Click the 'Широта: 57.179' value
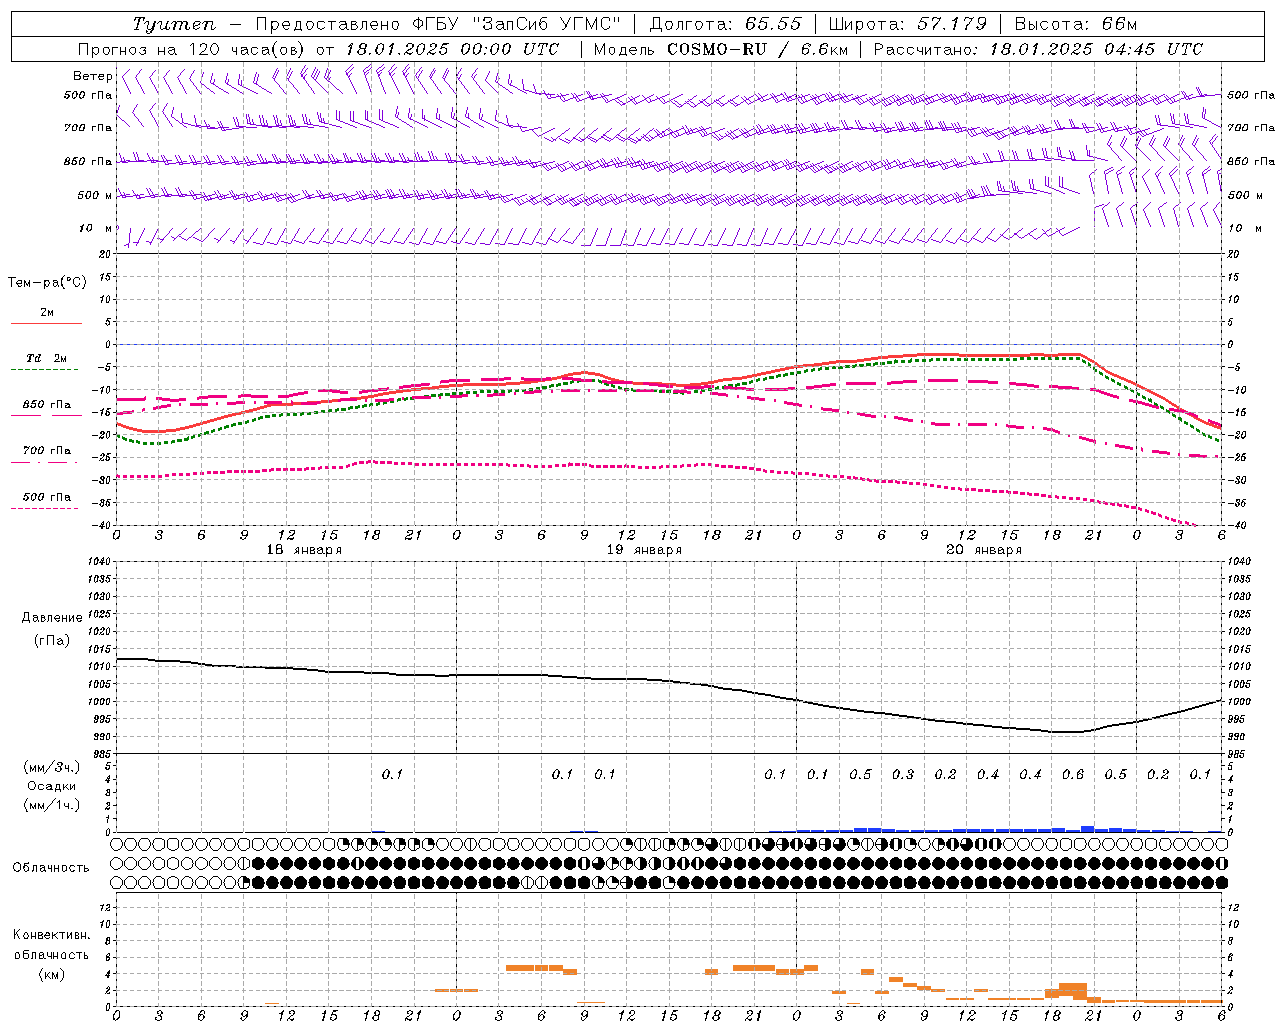Image resolution: width=1280 pixels, height=1024 pixels. (x=908, y=24)
